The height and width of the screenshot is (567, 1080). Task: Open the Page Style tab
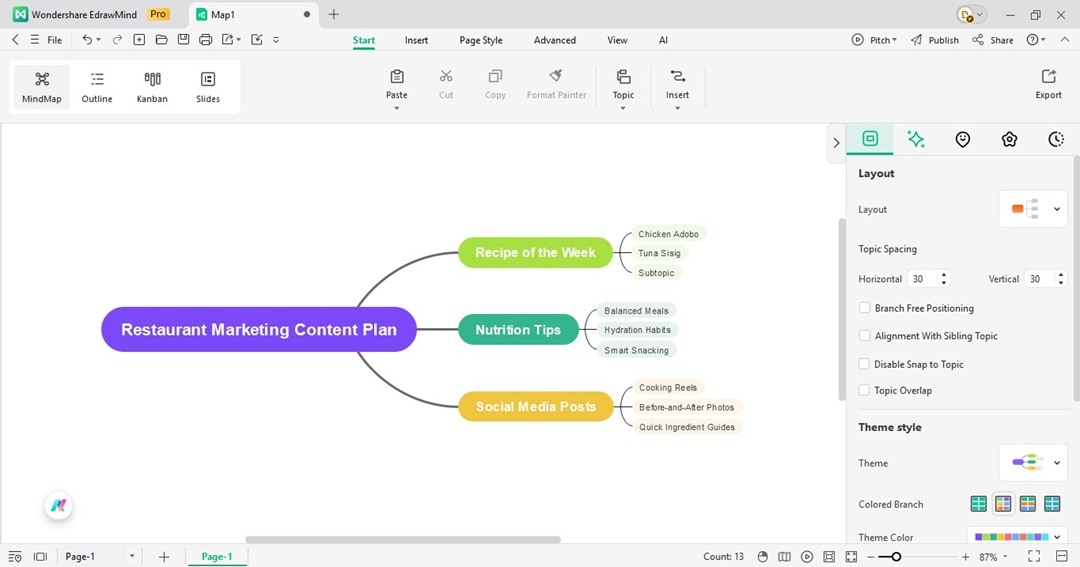[x=481, y=40]
